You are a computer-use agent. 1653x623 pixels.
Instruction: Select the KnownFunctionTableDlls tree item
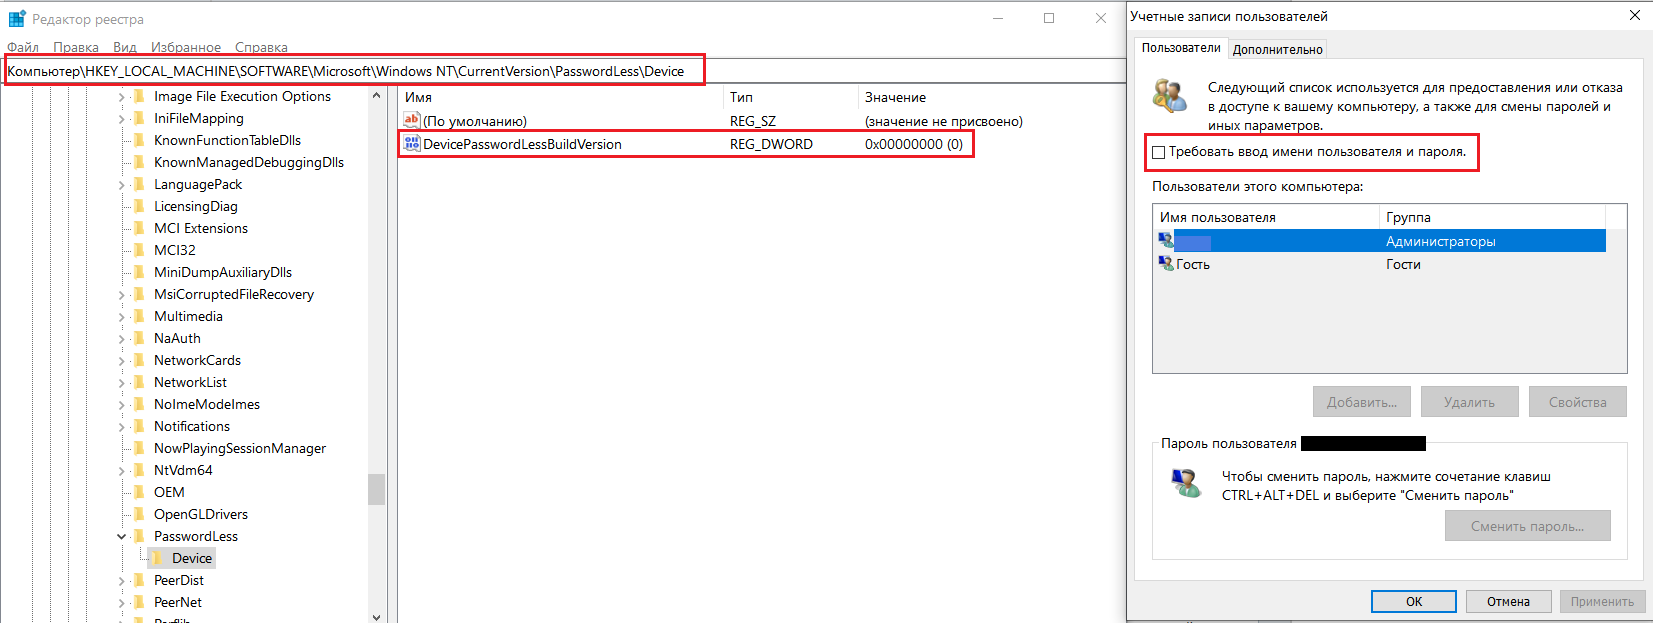(227, 140)
